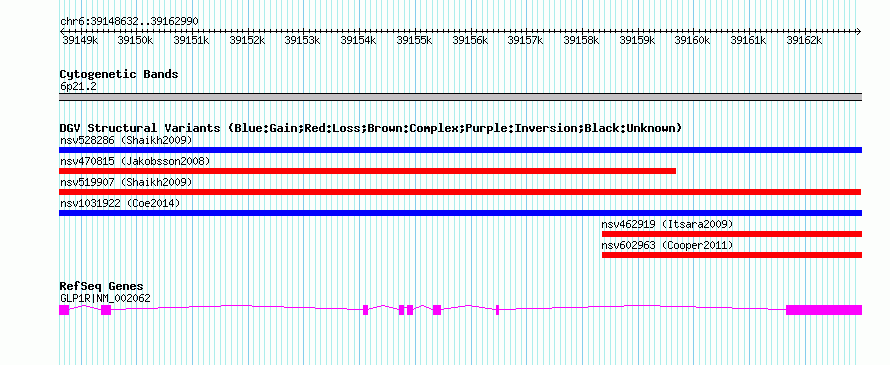
Task: Click the 39159k ruler label
Action: [x=637, y=41]
